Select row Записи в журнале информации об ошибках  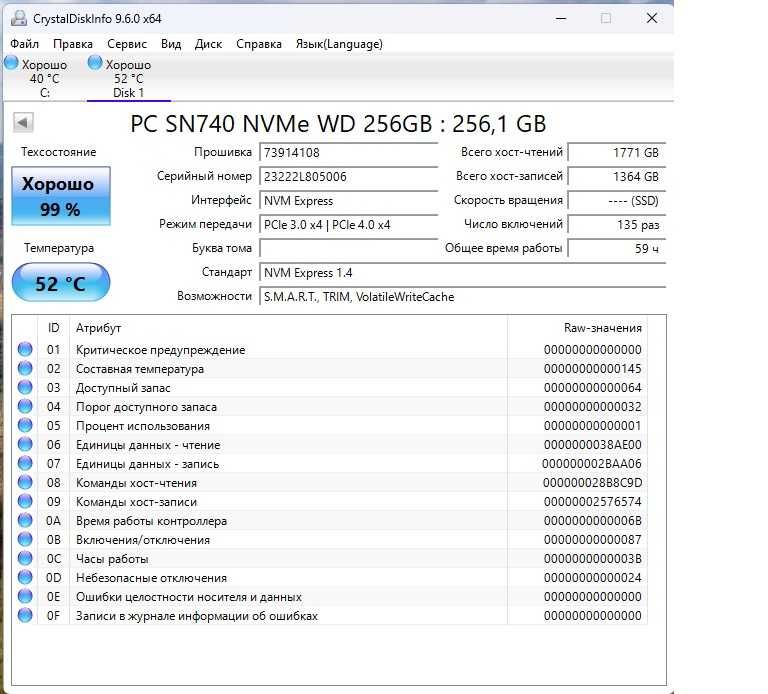point(330,616)
